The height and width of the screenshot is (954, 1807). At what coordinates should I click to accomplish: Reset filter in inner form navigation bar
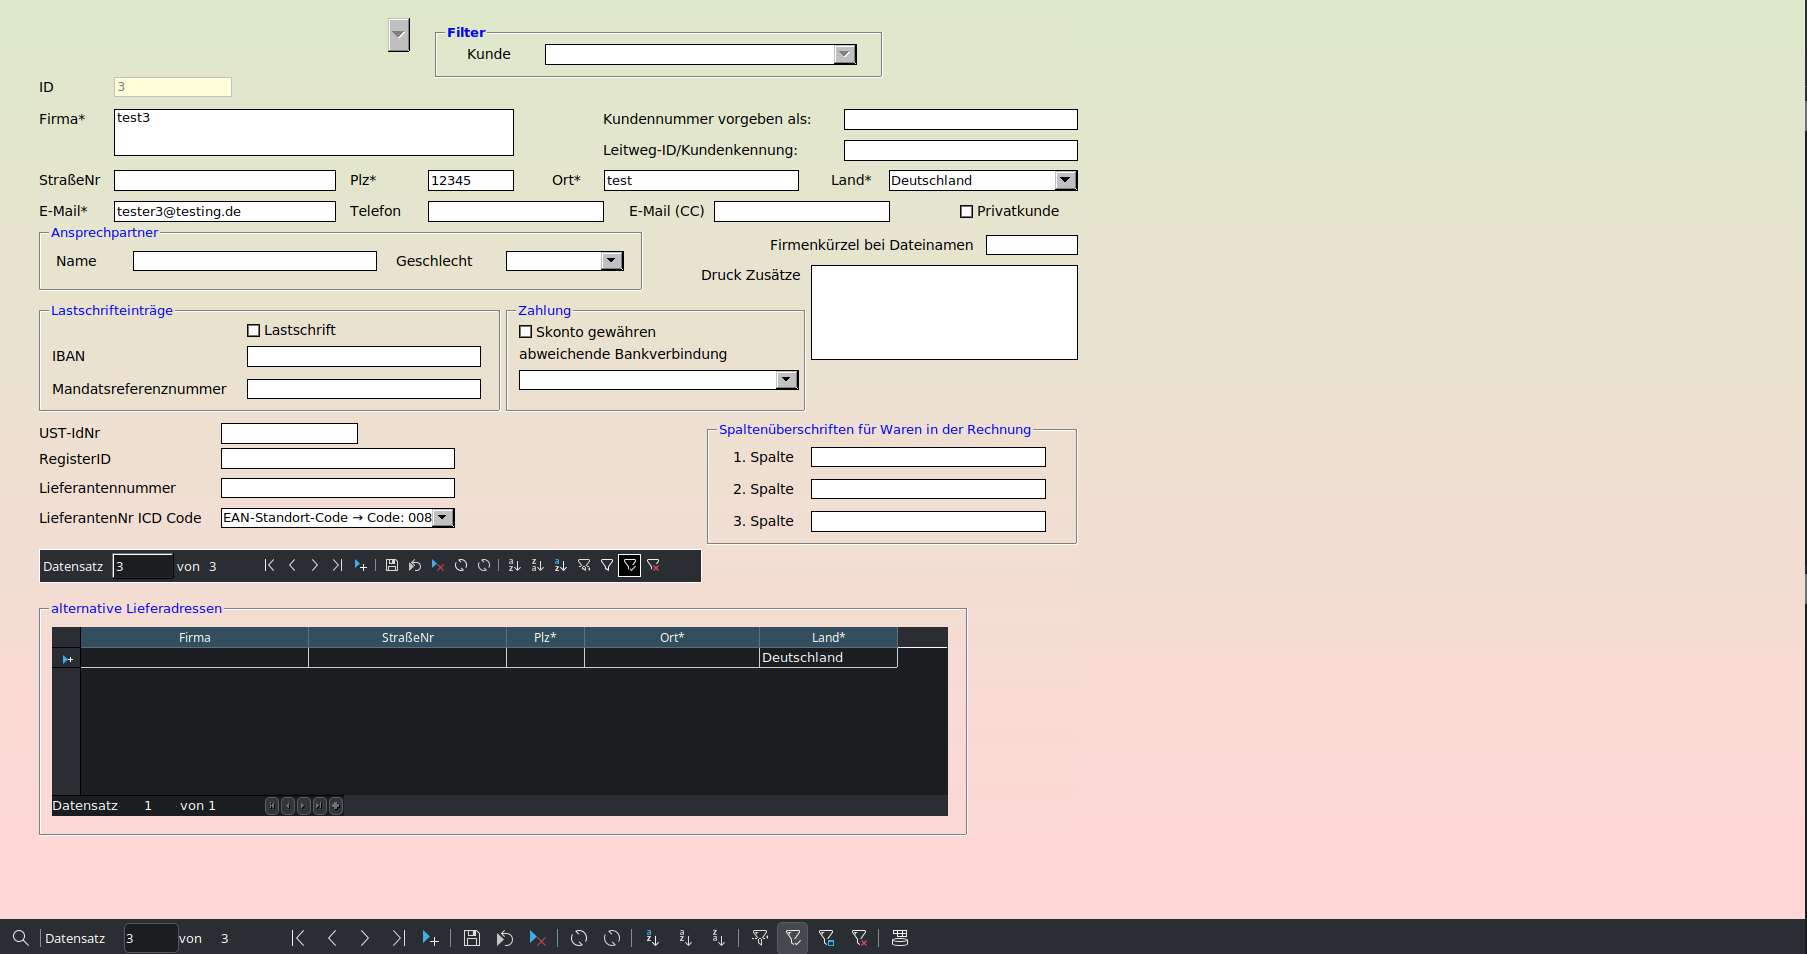point(653,565)
